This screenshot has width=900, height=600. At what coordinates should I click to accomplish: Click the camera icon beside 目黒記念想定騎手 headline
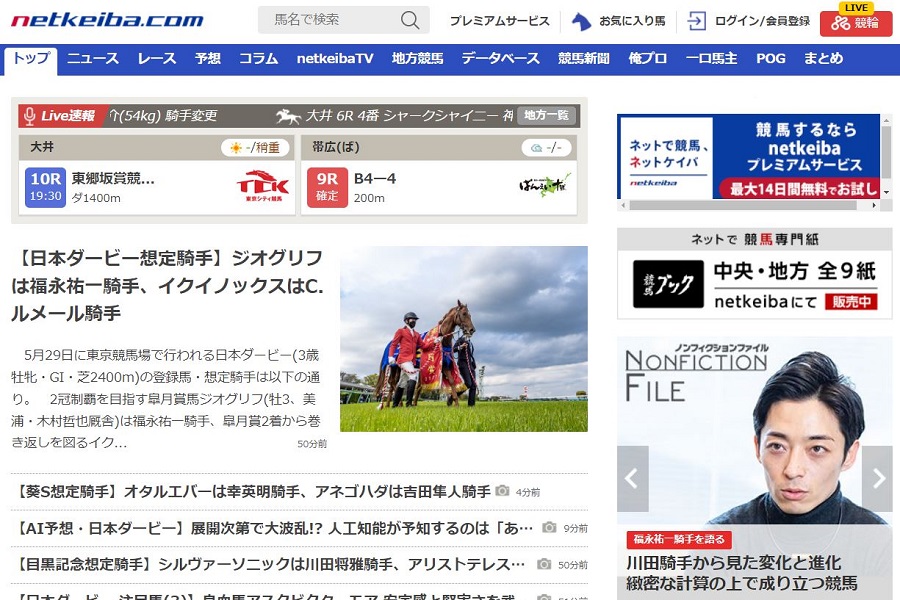[x=544, y=564]
